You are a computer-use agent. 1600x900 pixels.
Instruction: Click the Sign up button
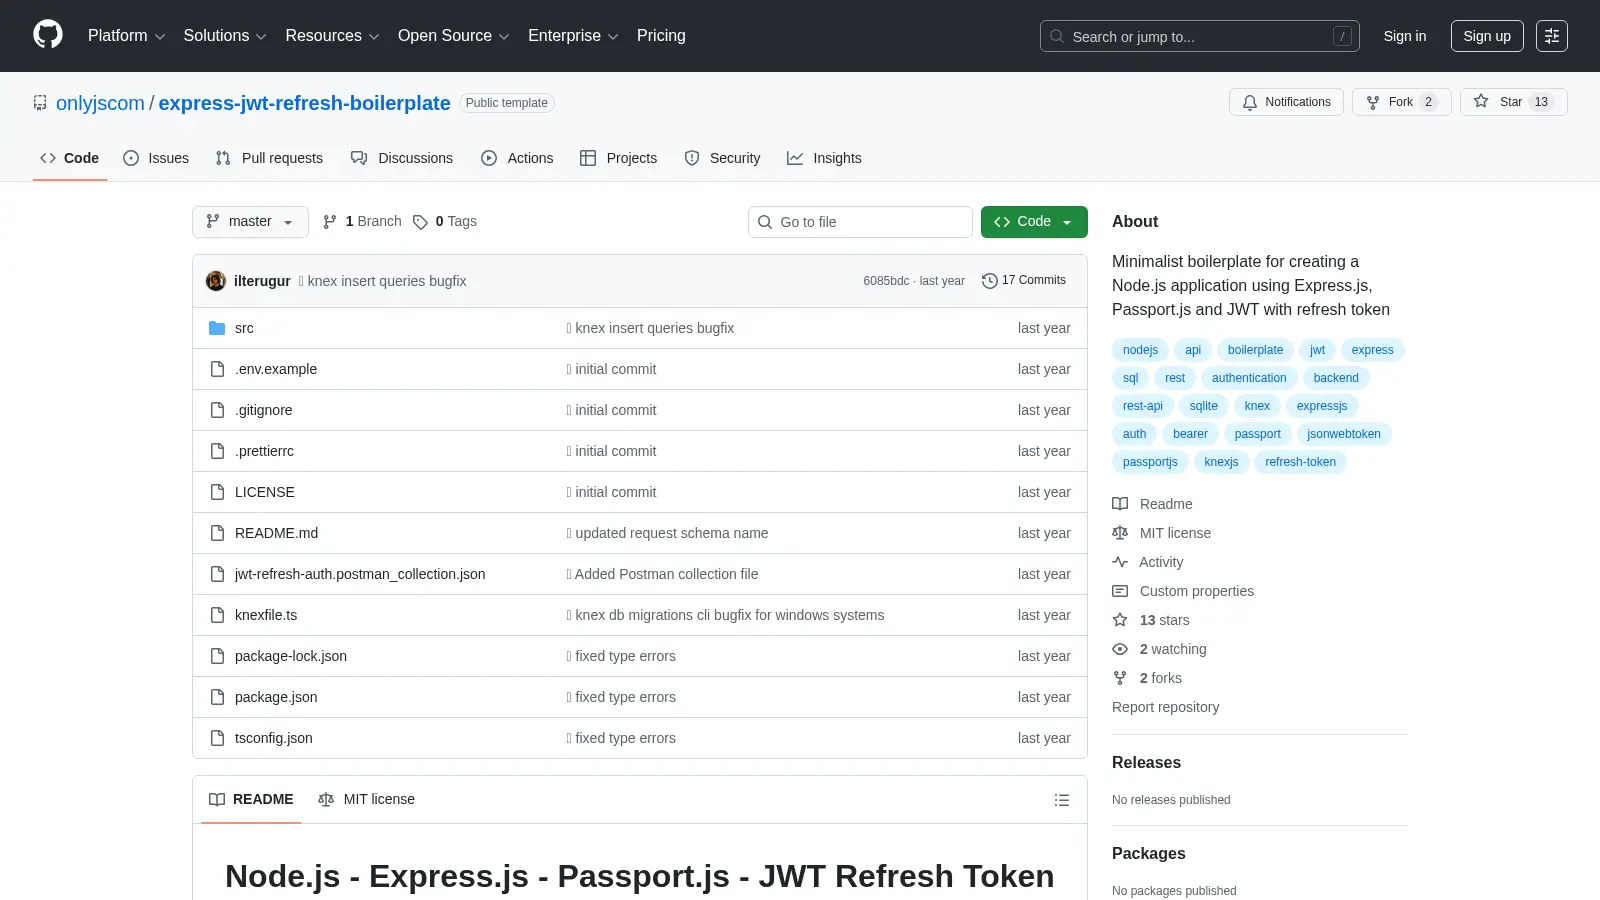[x=1487, y=36]
